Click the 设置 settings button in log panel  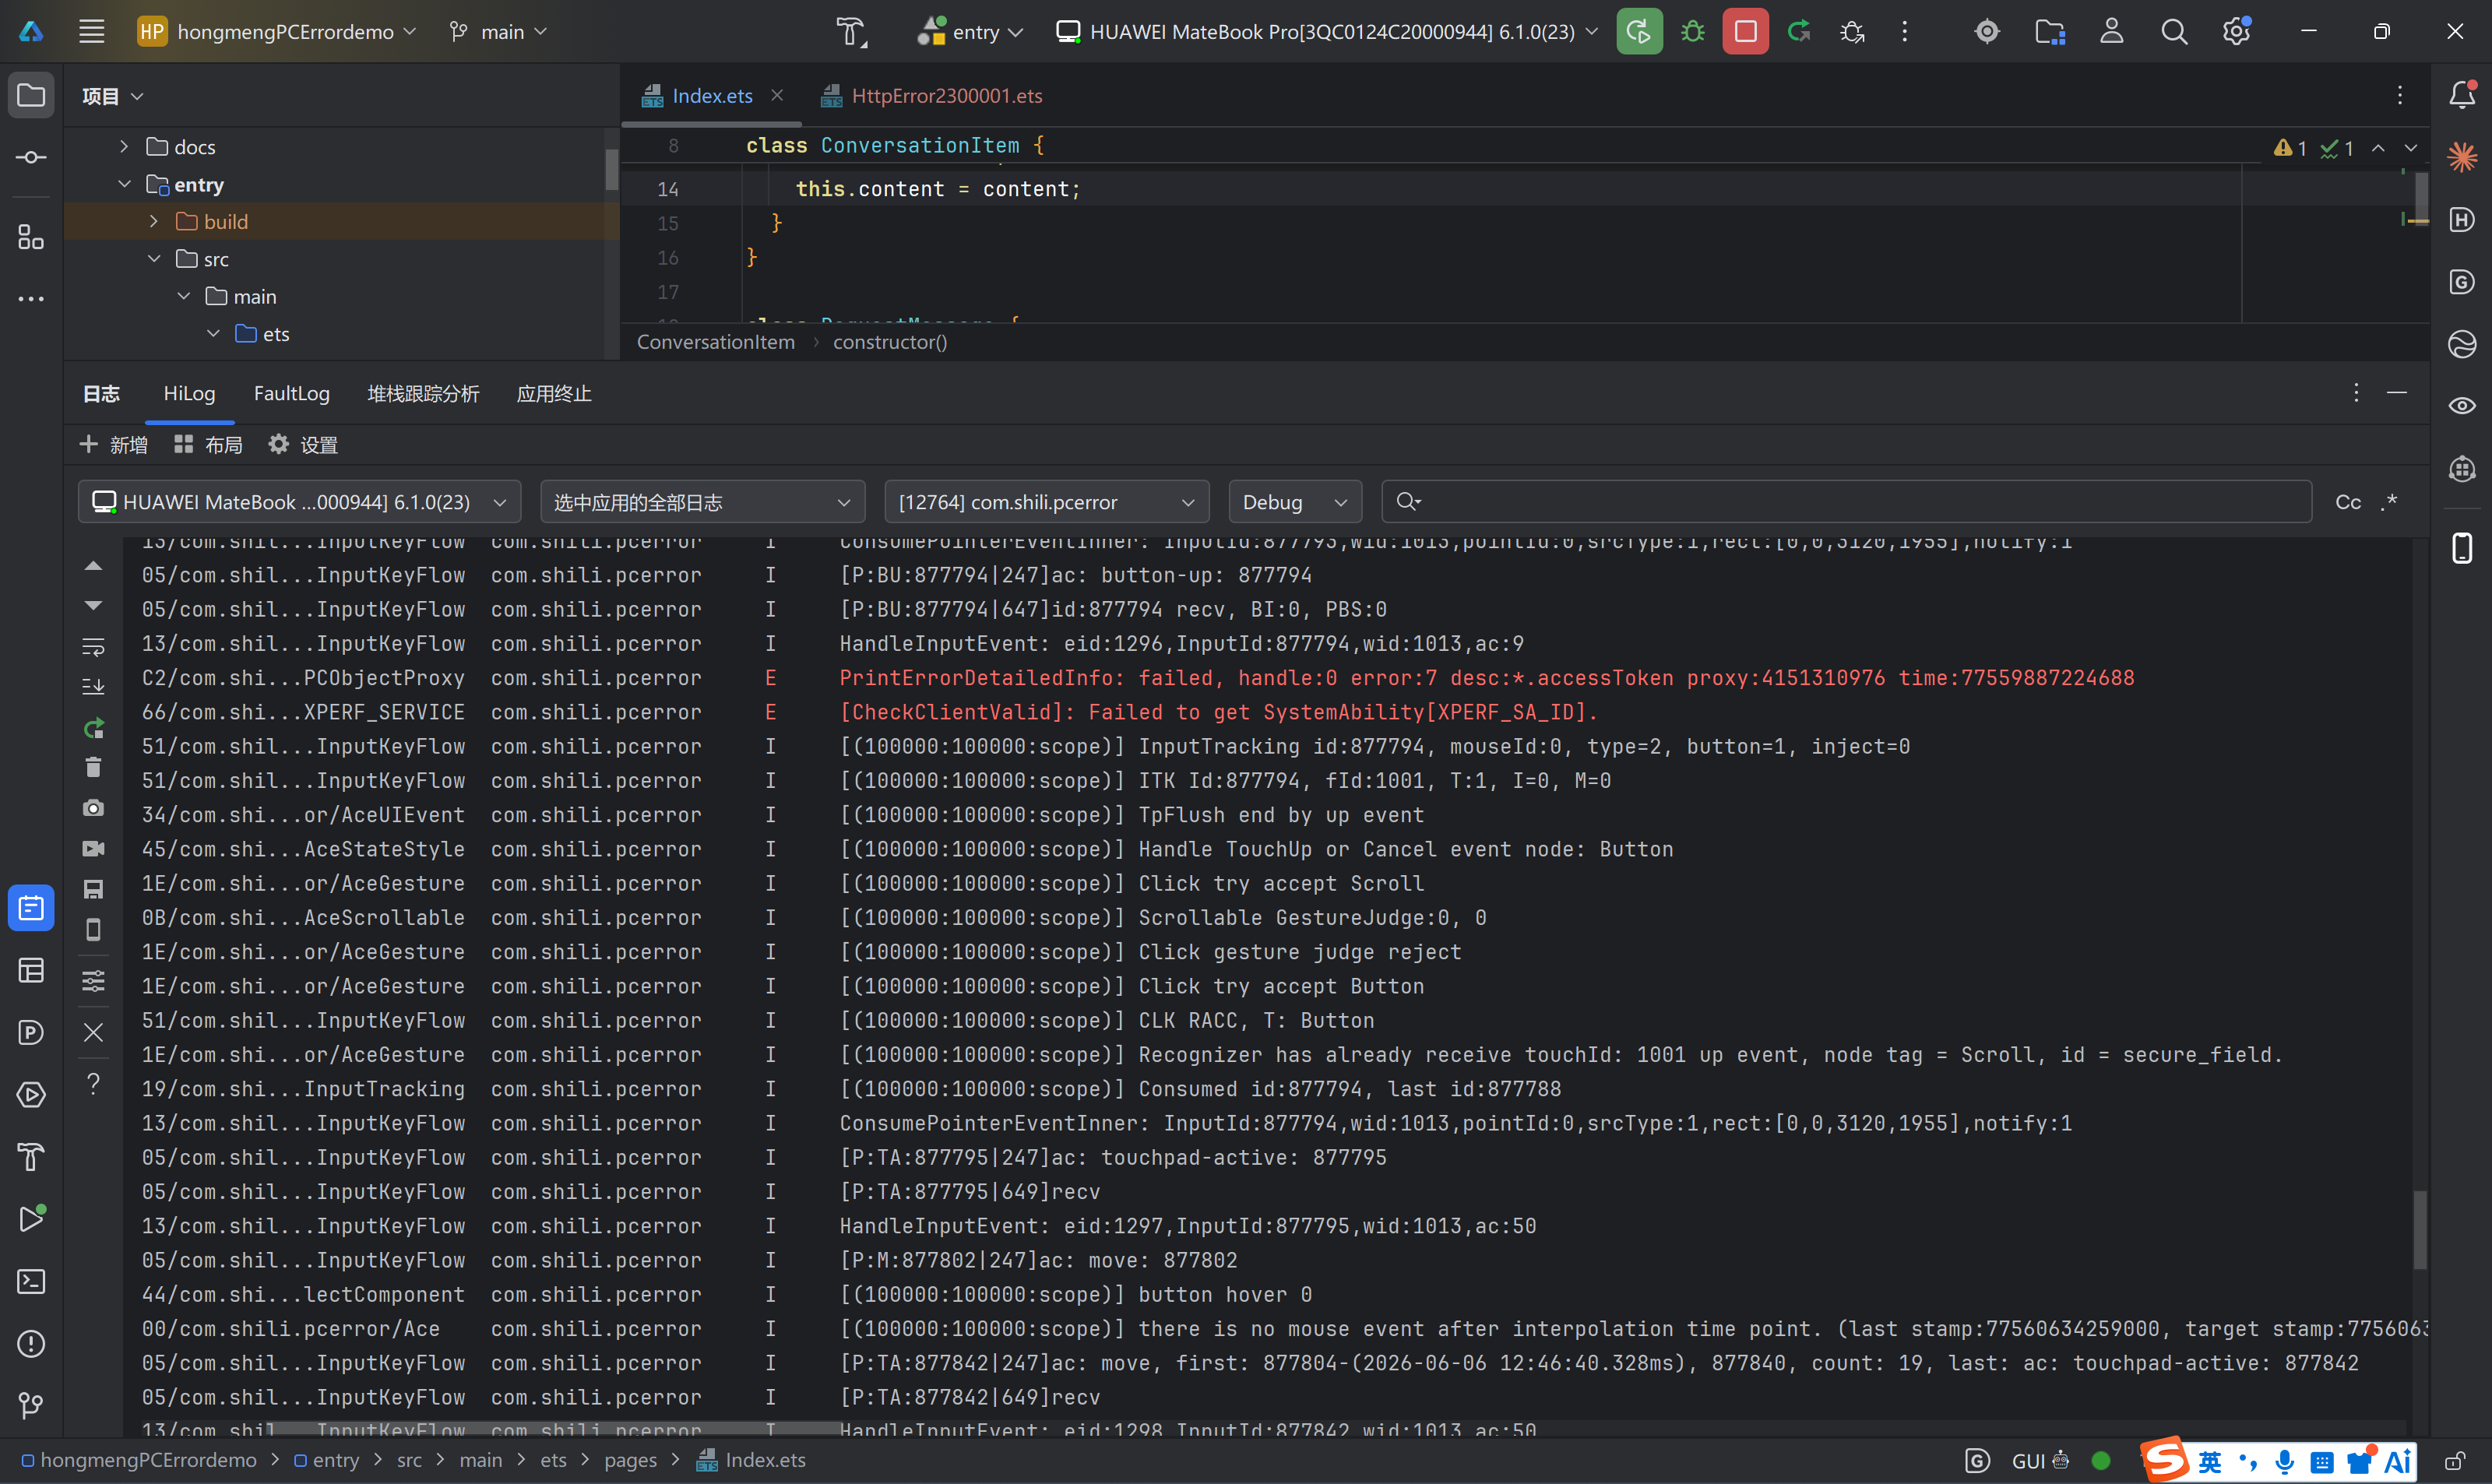click(x=303, y=445)
